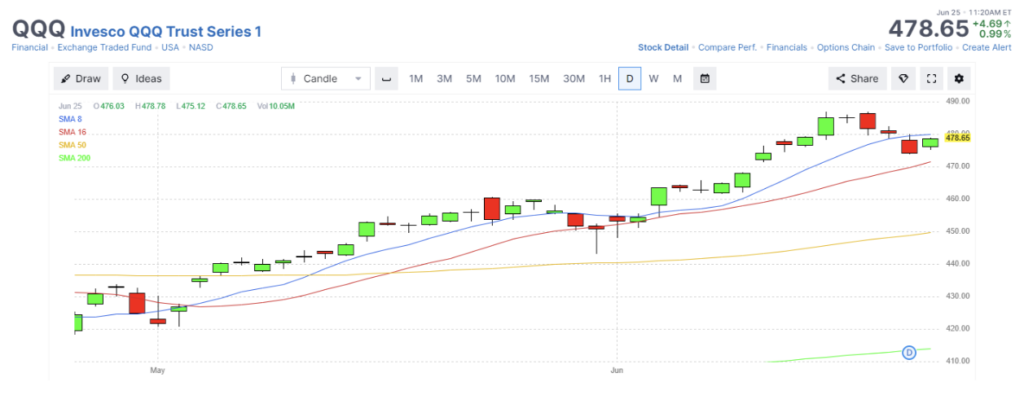Click the Share button
Screen dimensions: 1024x404
pyautogui.click(x=857, y=78)
